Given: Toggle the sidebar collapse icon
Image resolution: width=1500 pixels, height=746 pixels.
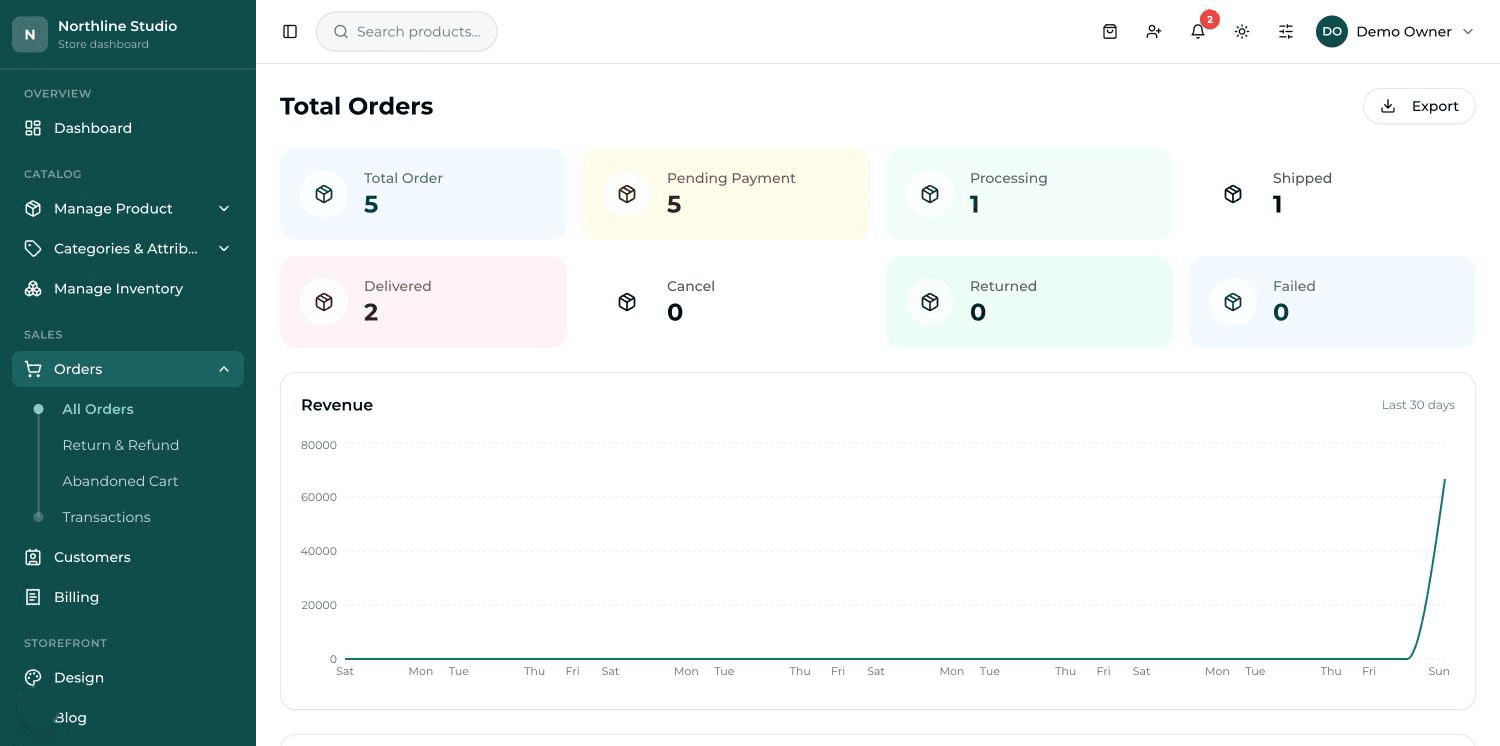Looking at the screenshot, I should pyautogui.click(x=290, y=32).
